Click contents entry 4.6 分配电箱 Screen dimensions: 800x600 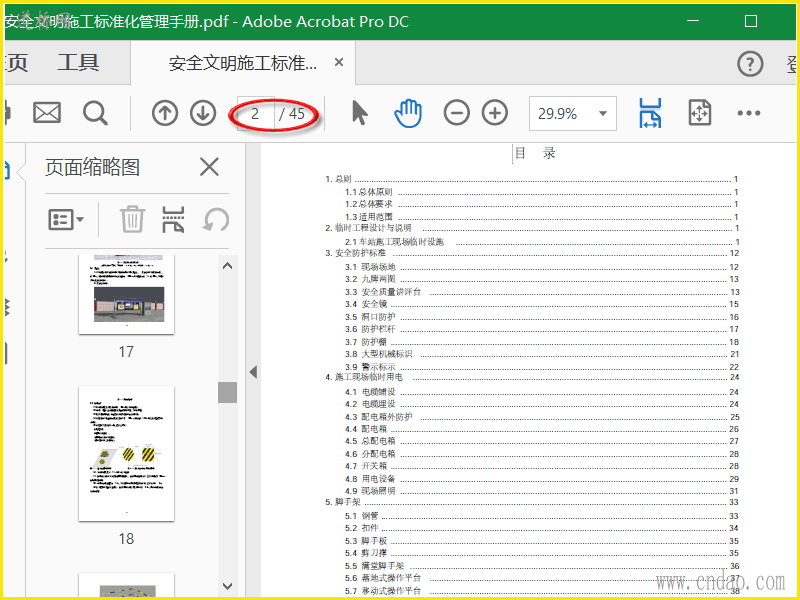(541, 454)
